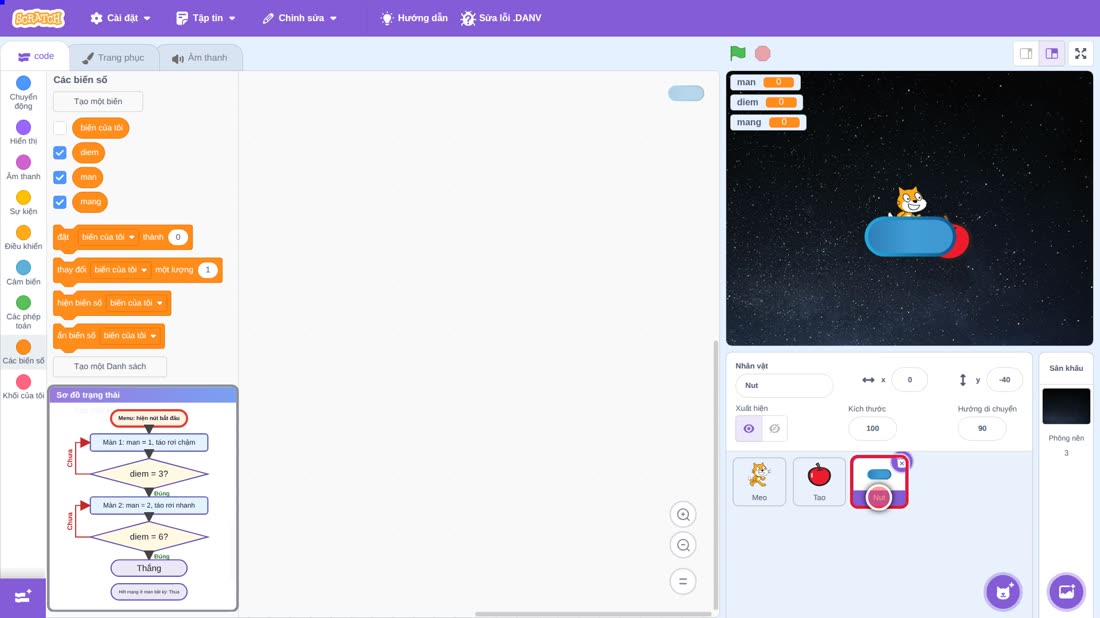The image size is (1100, 618).
Task: Open the Chỉnh sửa menu
Action: (x=300, y=18)
